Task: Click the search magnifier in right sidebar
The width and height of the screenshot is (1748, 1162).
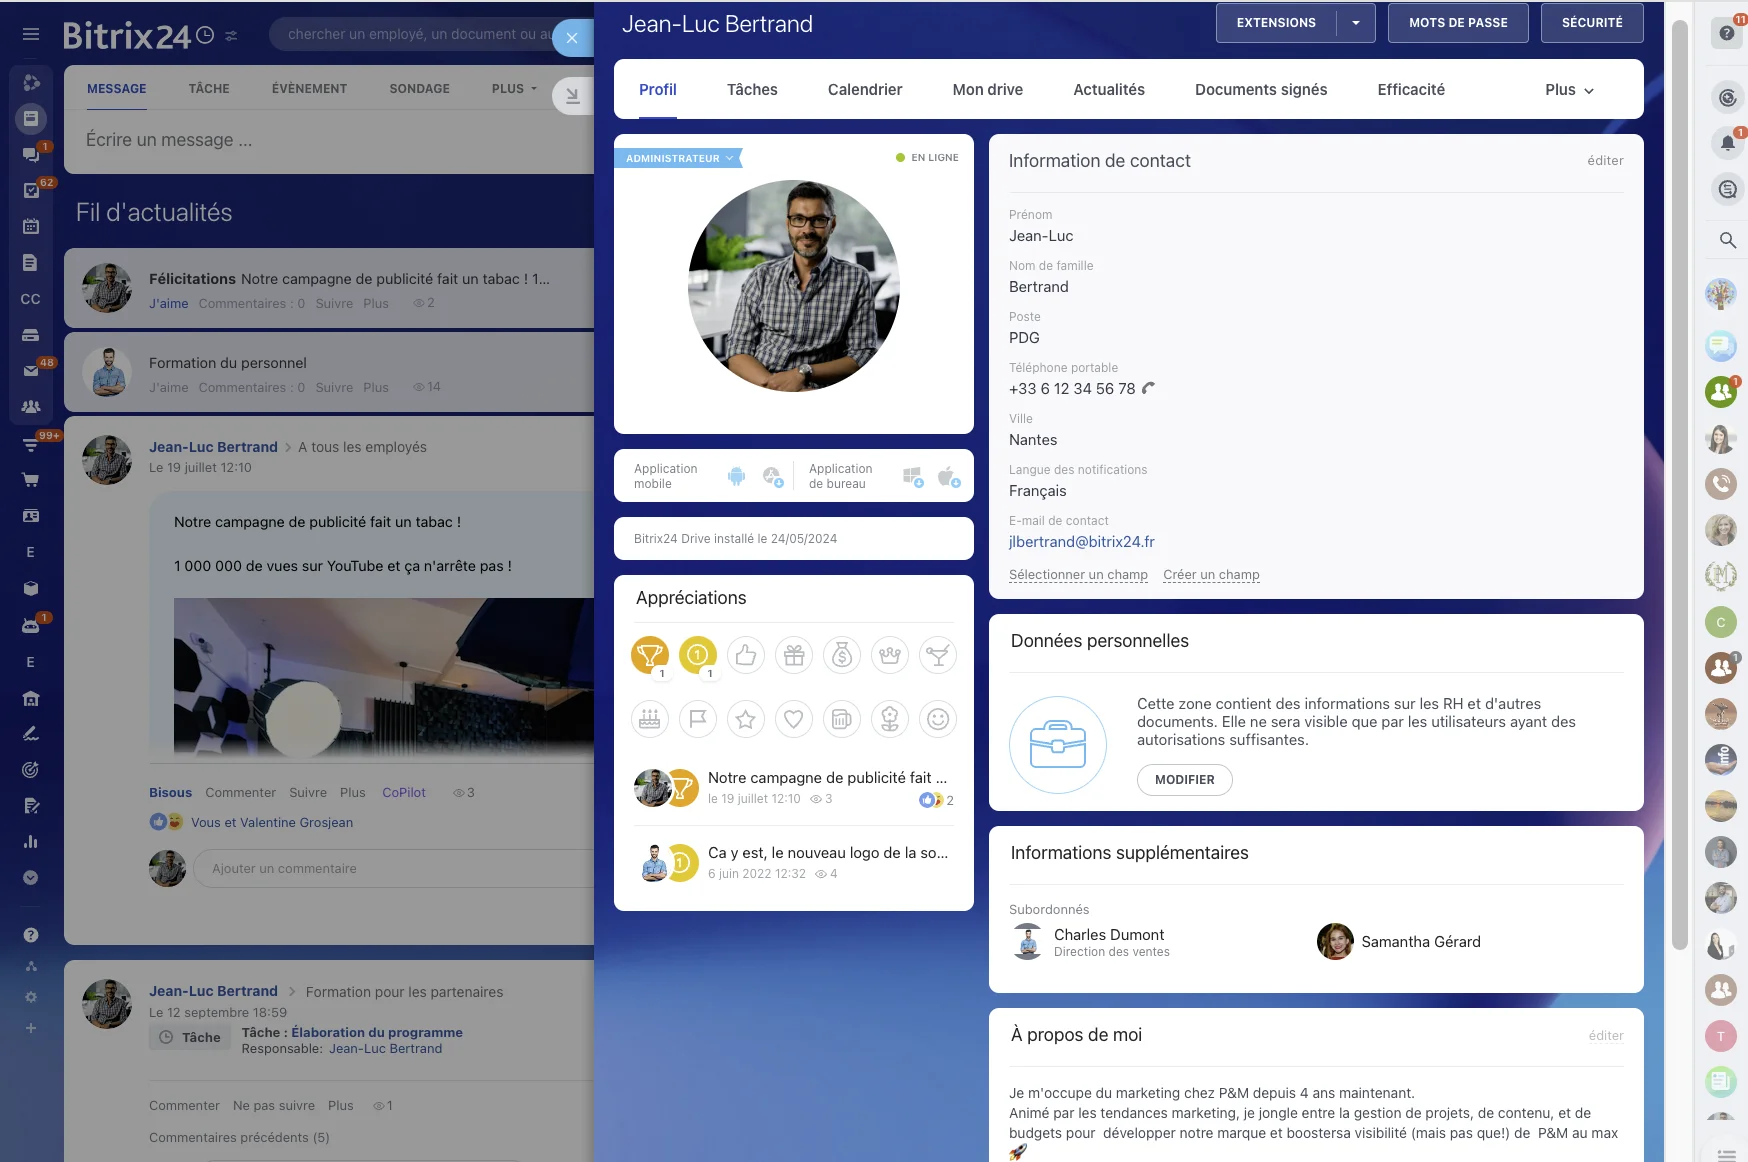Action: [1726, 240]
